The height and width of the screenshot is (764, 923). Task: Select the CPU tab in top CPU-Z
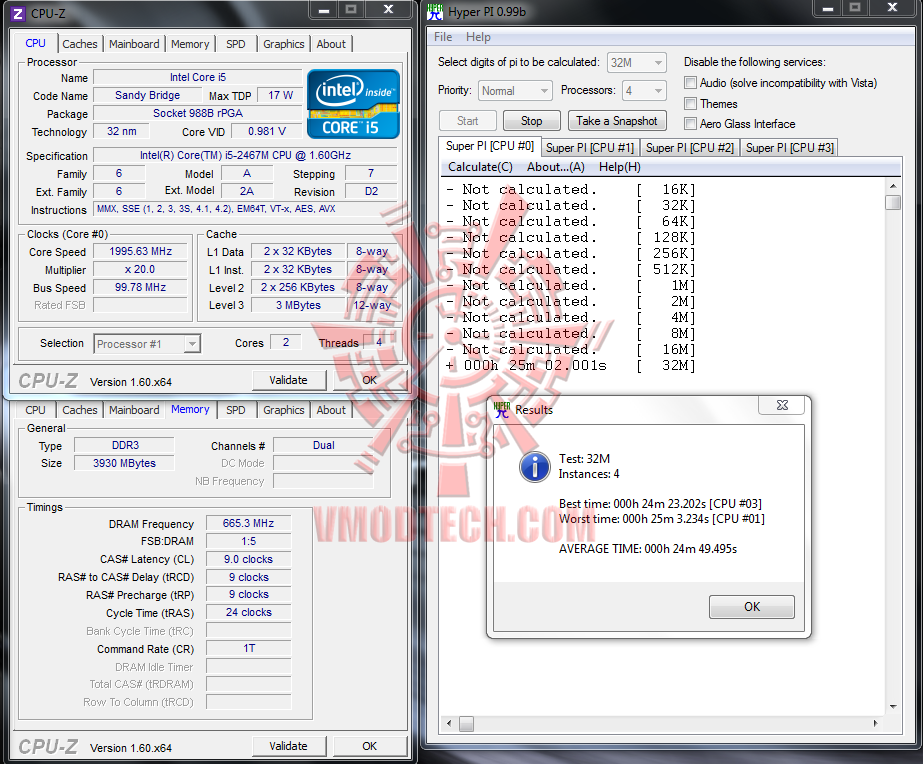click(35, 44)
